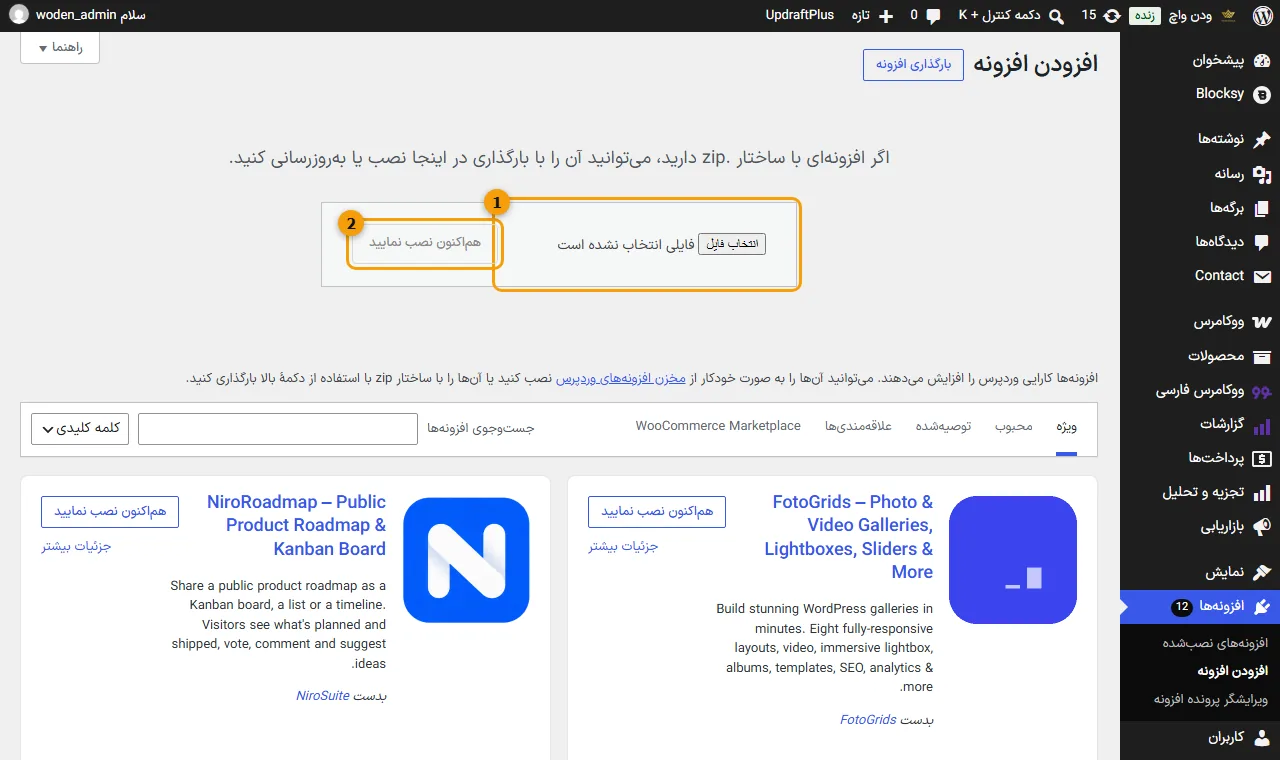Click the Payments (پرداخت‌ها) dollar icon

click(x=1262, y=458)
